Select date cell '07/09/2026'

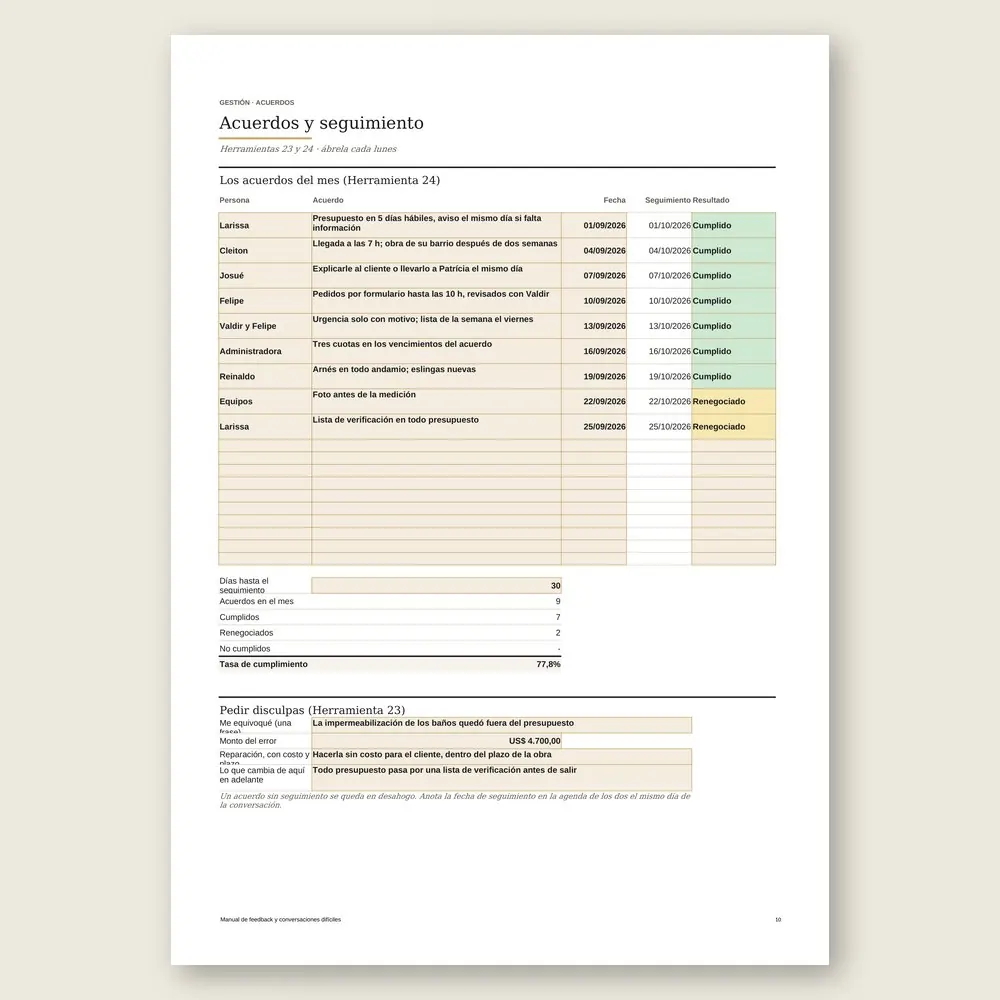click(x=594, y=276)
